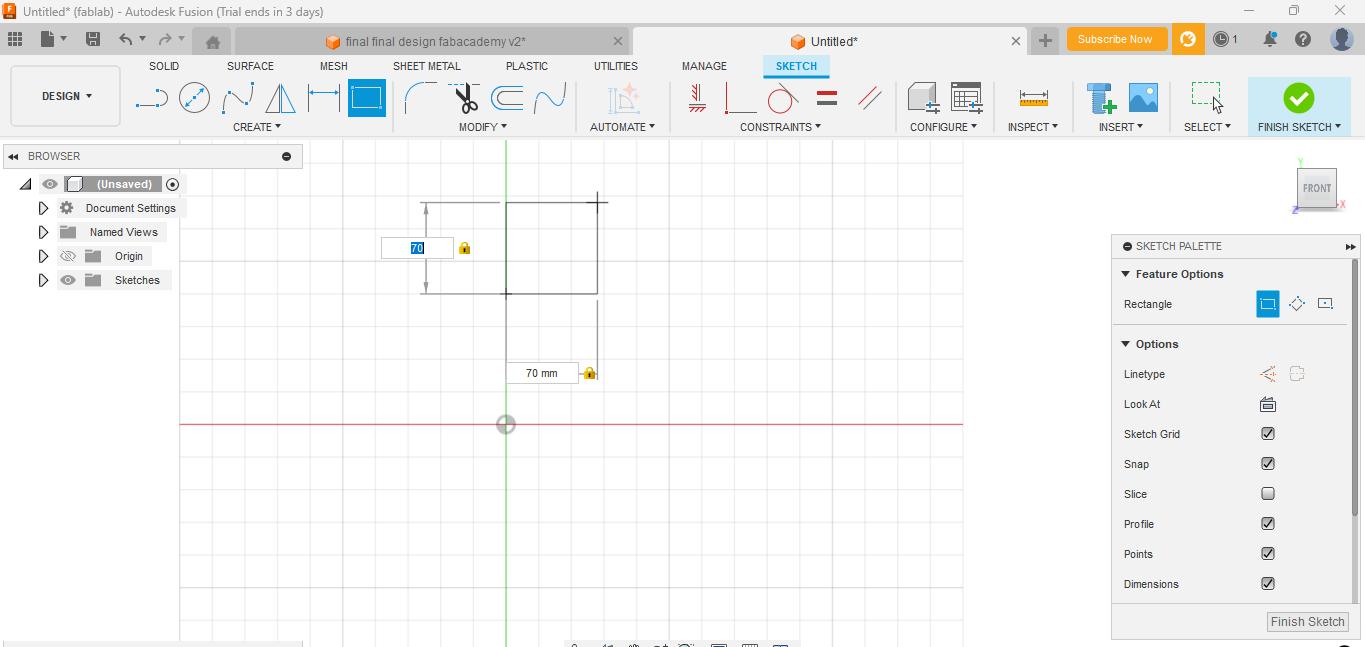
Task: Click the Subscribe Now button
Action: tap(1115, 39)
